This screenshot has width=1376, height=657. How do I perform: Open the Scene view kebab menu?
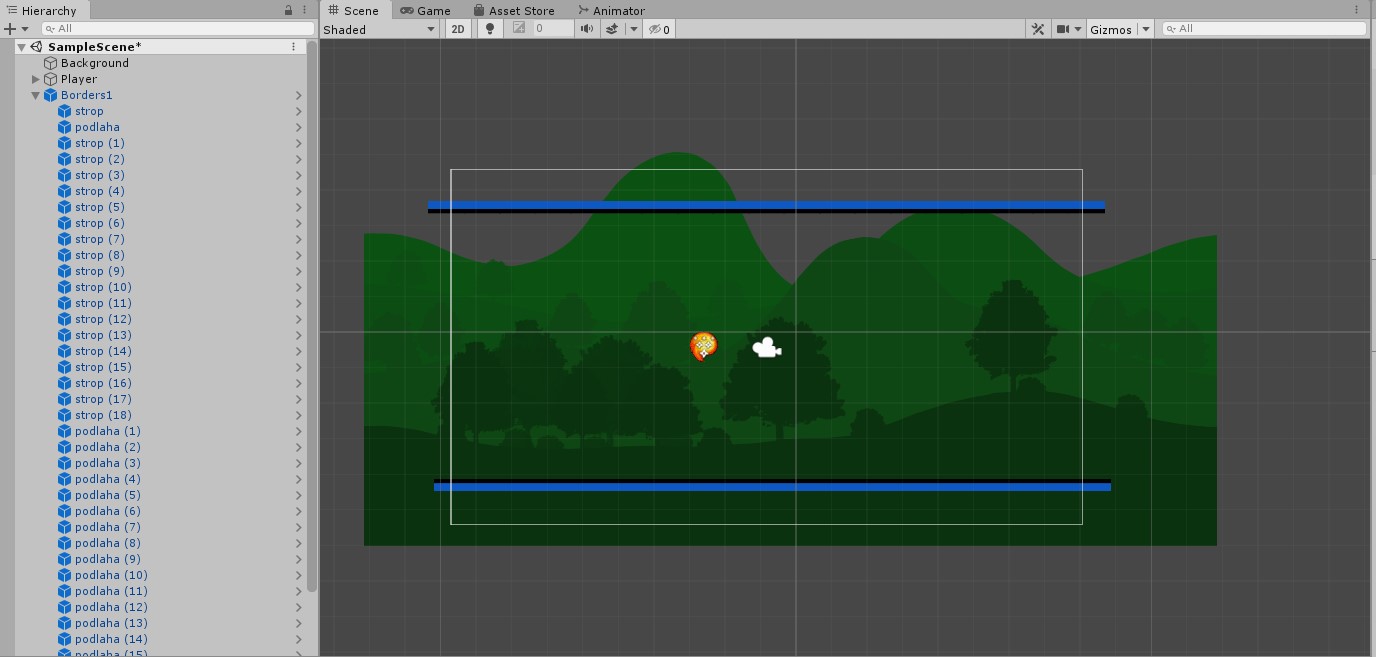(x=1356, y=9)
